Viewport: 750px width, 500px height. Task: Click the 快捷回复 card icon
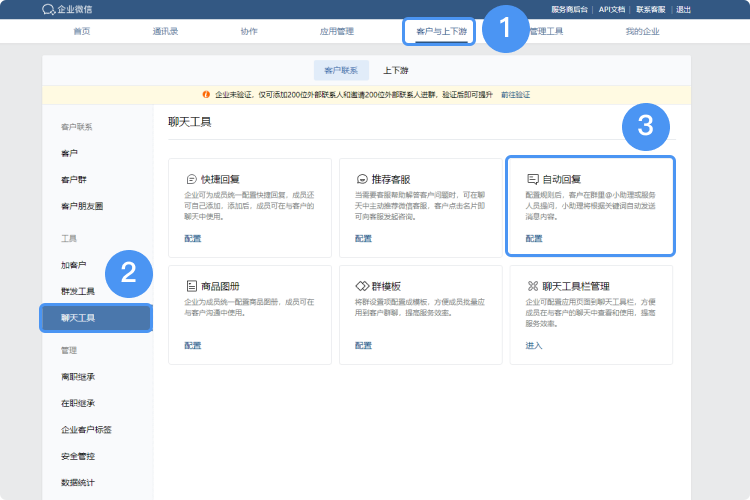pos(191,179)
